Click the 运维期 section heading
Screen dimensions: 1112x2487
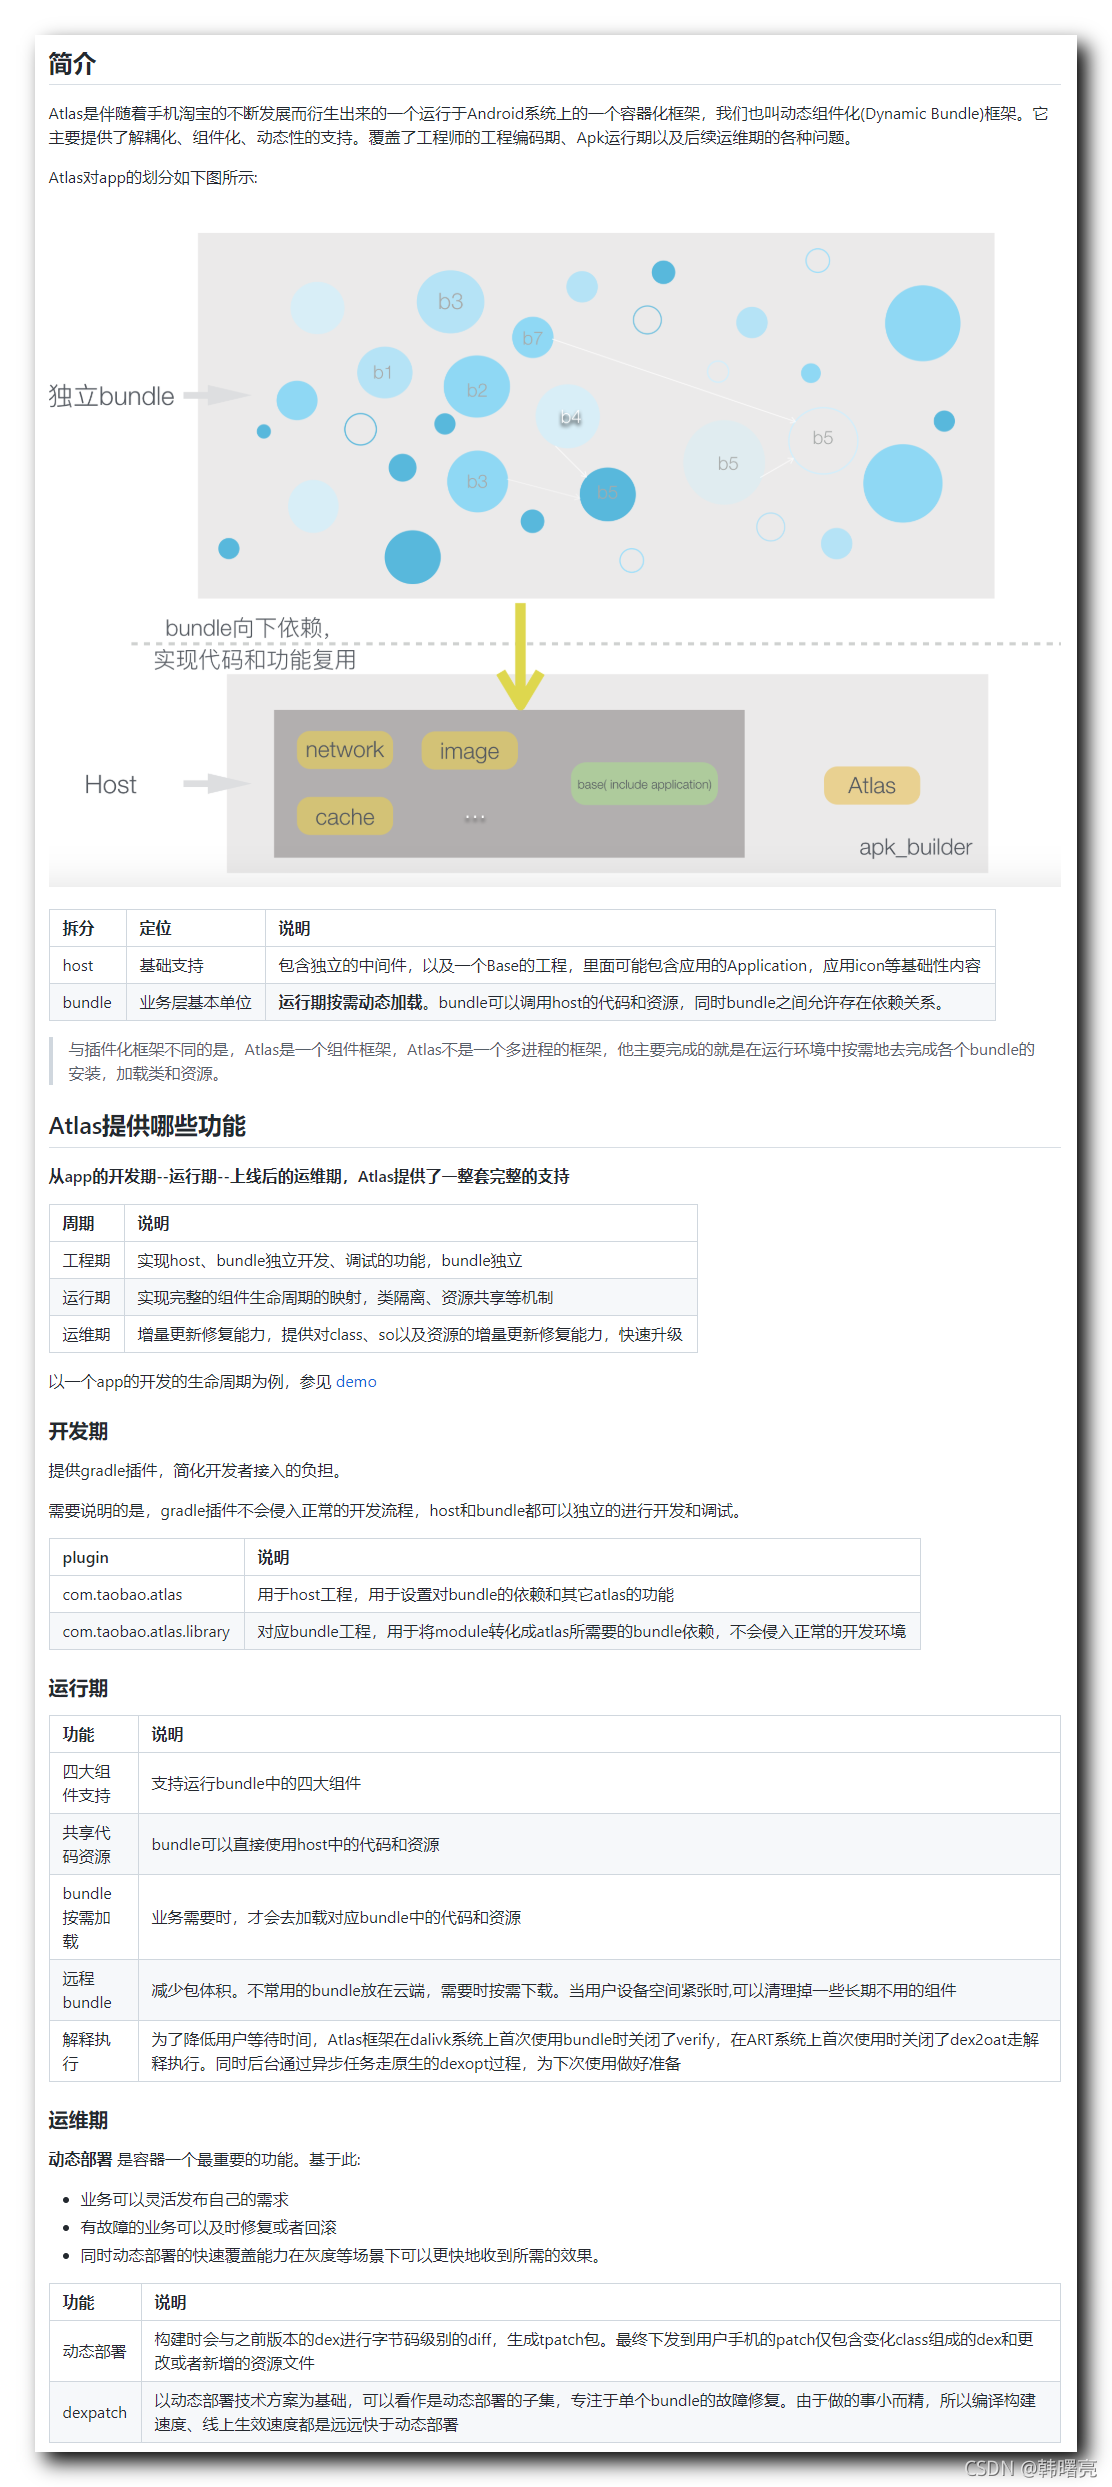point(78,2120)
